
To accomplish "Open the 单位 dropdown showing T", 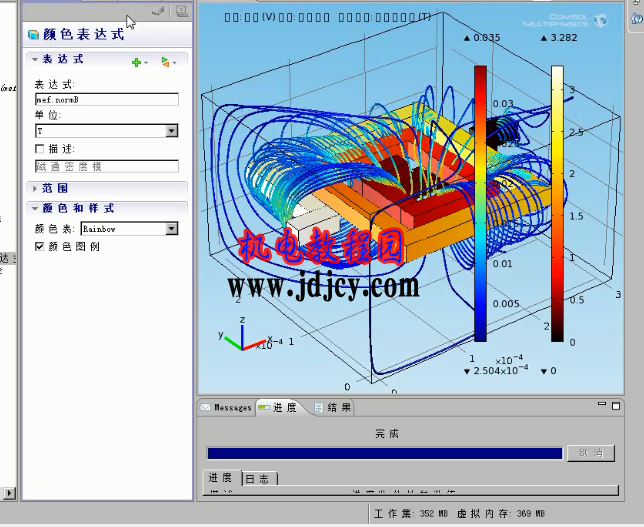I will (171, 131).
